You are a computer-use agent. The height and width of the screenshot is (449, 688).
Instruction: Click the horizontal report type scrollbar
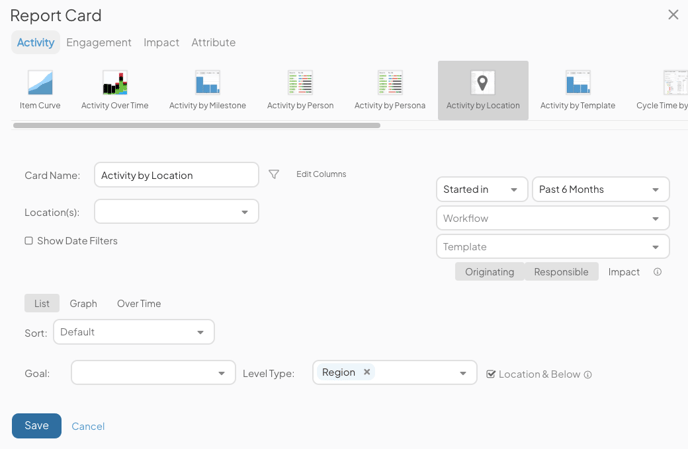[197, 126]
